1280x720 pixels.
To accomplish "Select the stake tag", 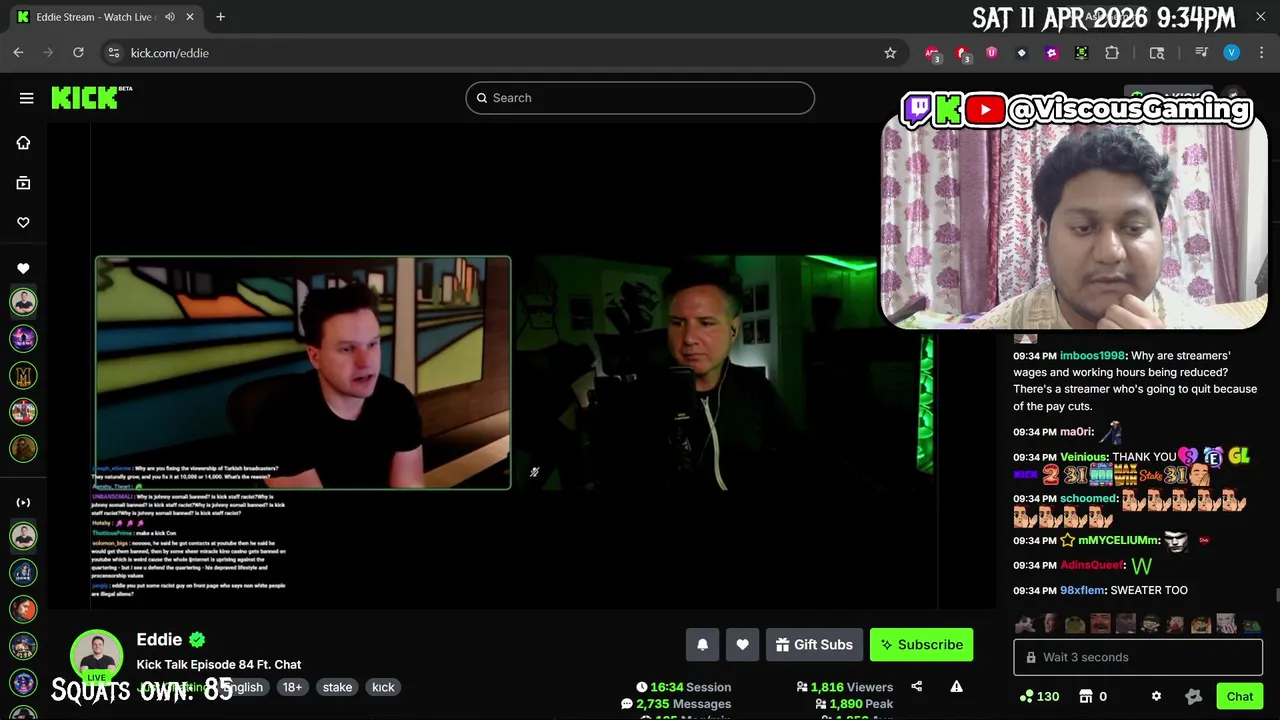I will pos(337,687).
